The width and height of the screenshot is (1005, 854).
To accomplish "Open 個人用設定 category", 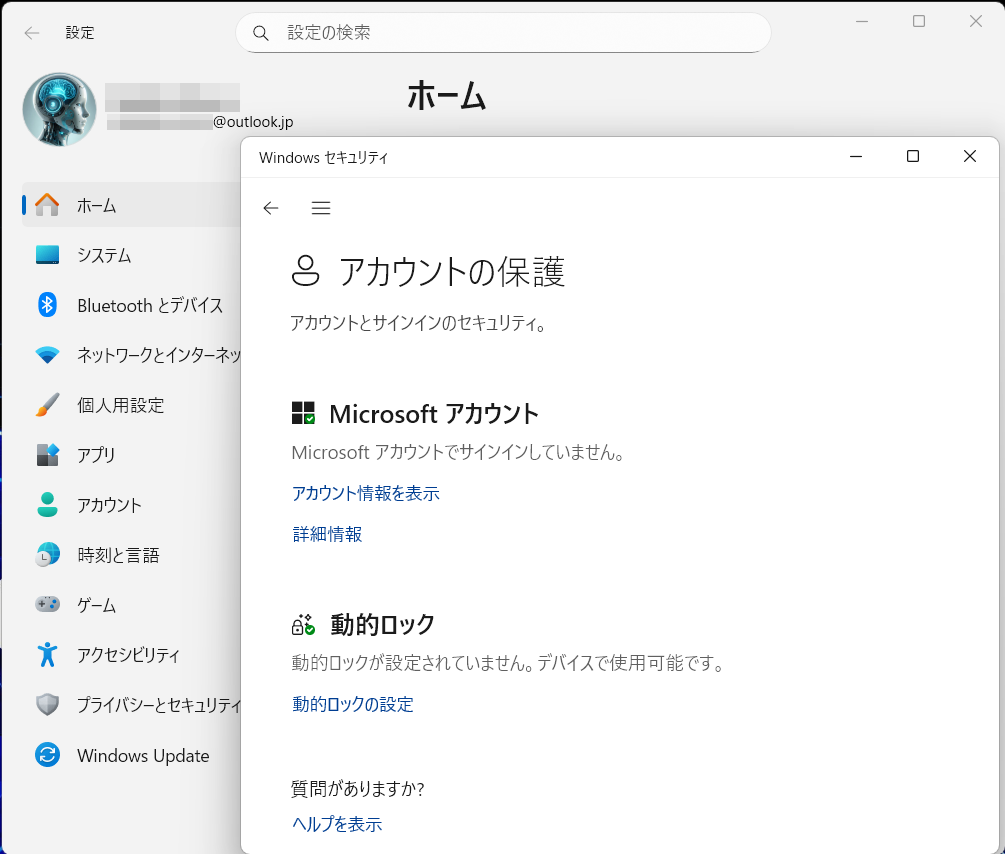I will coord(120,405).
